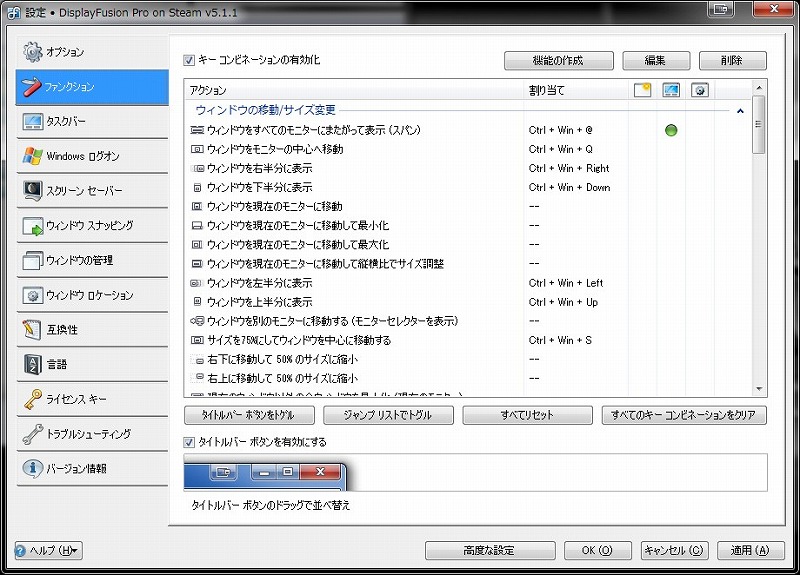This screenshot has height=575, width=800.
Task: Collapse the ウィンドウの移動/サイズ変更 group
Action: click(740, 111)
